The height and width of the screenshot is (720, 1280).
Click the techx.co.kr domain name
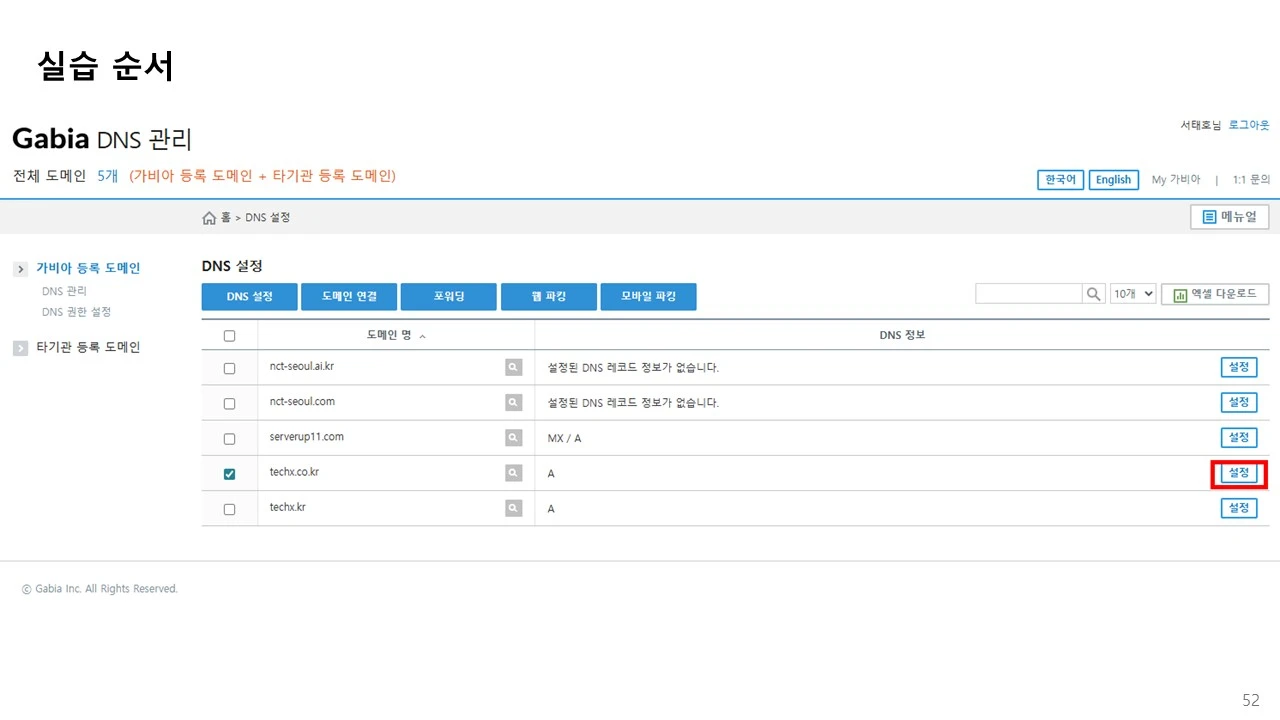294,472
